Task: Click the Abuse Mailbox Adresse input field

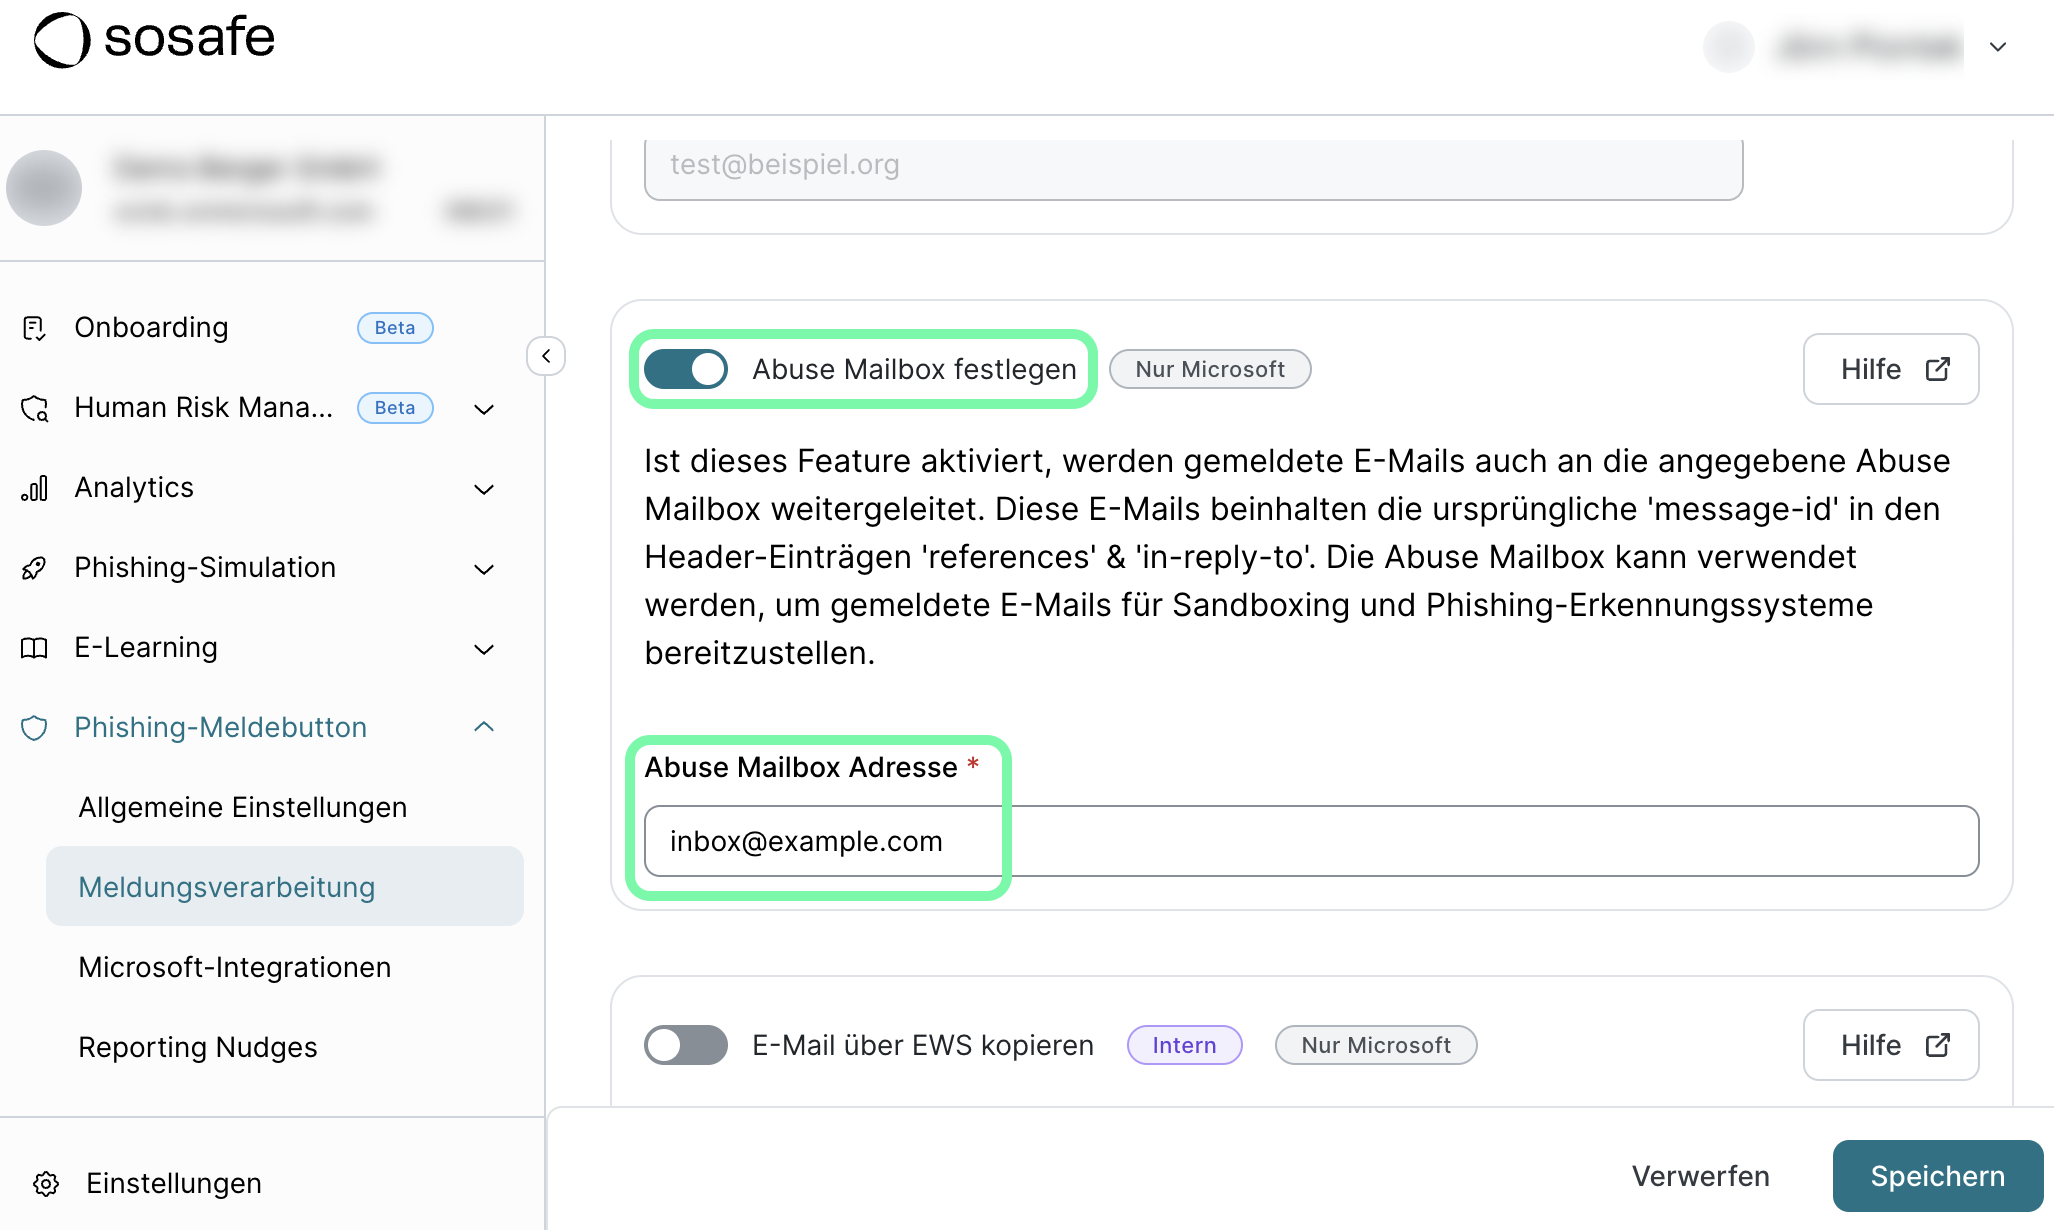Action: tap(1310, 841)
